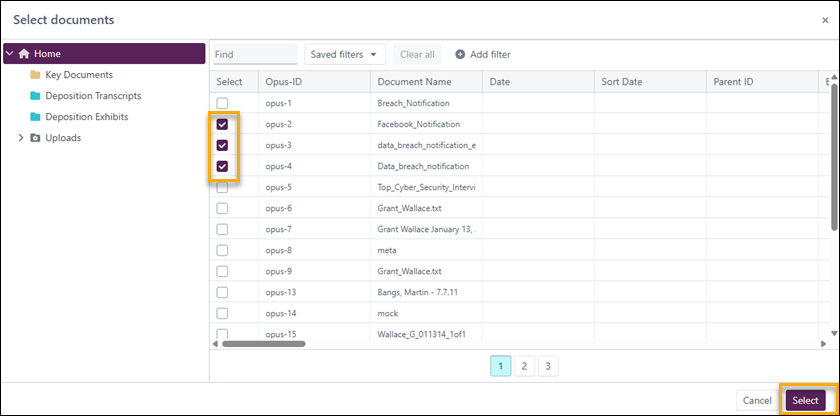Click the horizontal scrollbar thumb

(x=264, y=344)
